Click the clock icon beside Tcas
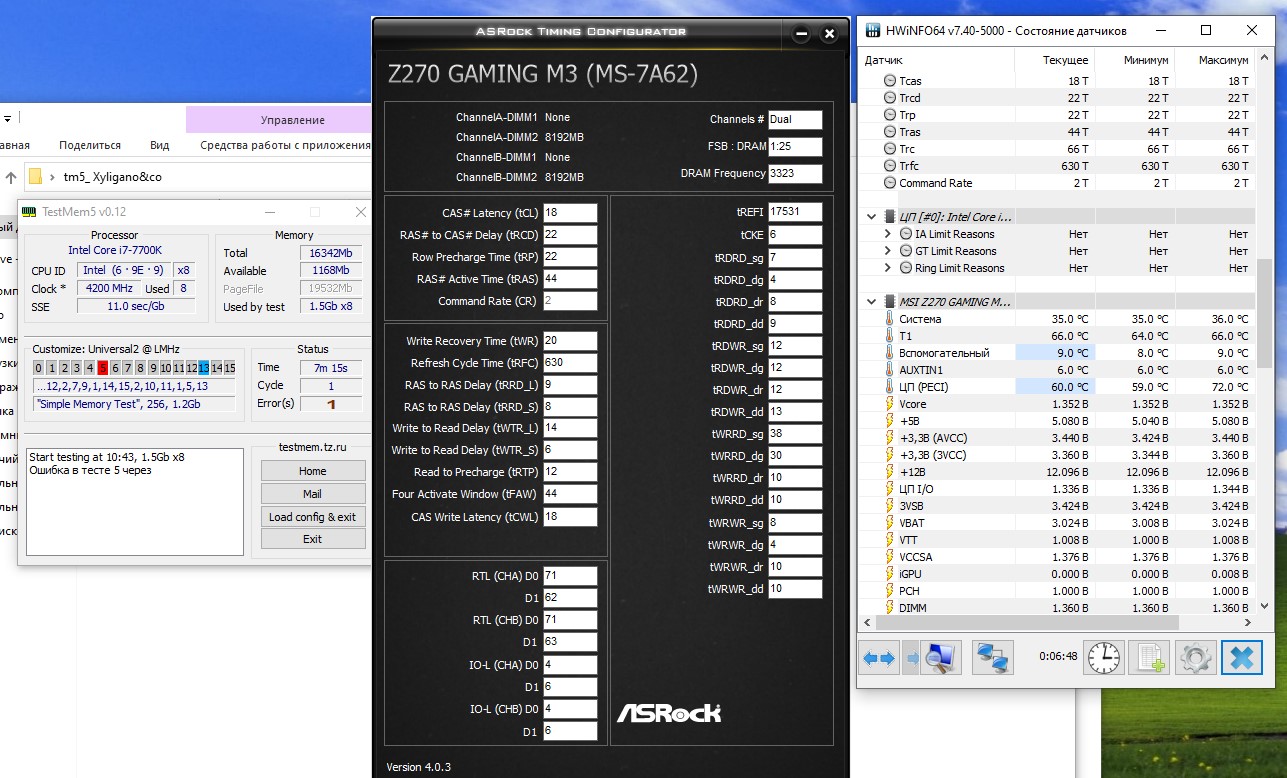Image resolution: width=1287 pixels, height=778 pixels. tap(890, 81)
